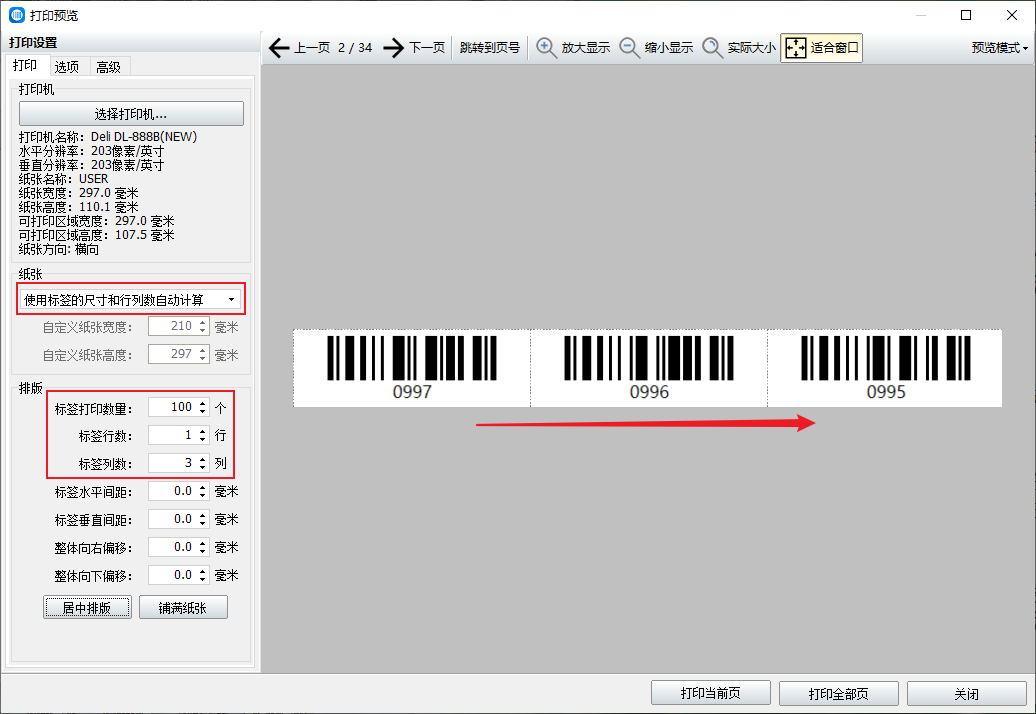The width and height of the screenshot is (1036, 714).
Task: Maximize the 打印预览 window
Action: point(966,15)
